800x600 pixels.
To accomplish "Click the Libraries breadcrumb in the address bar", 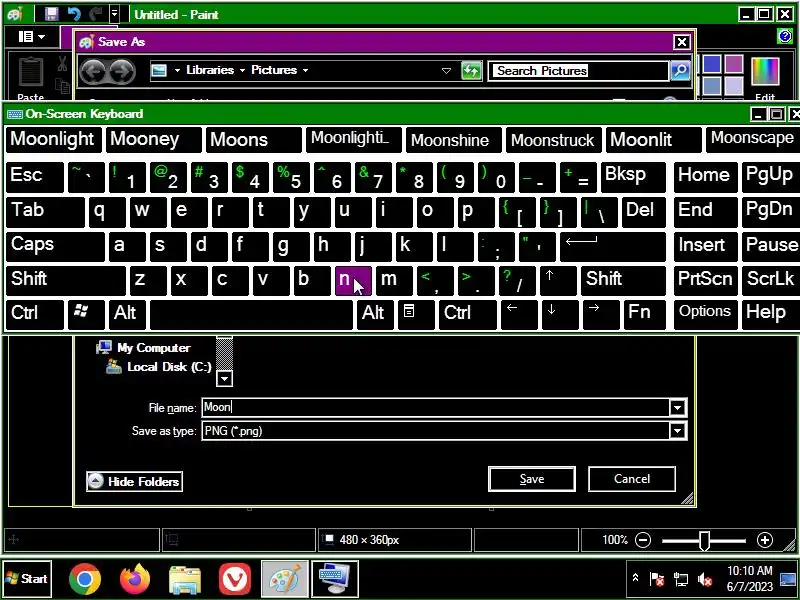I will tap(210, 70).
